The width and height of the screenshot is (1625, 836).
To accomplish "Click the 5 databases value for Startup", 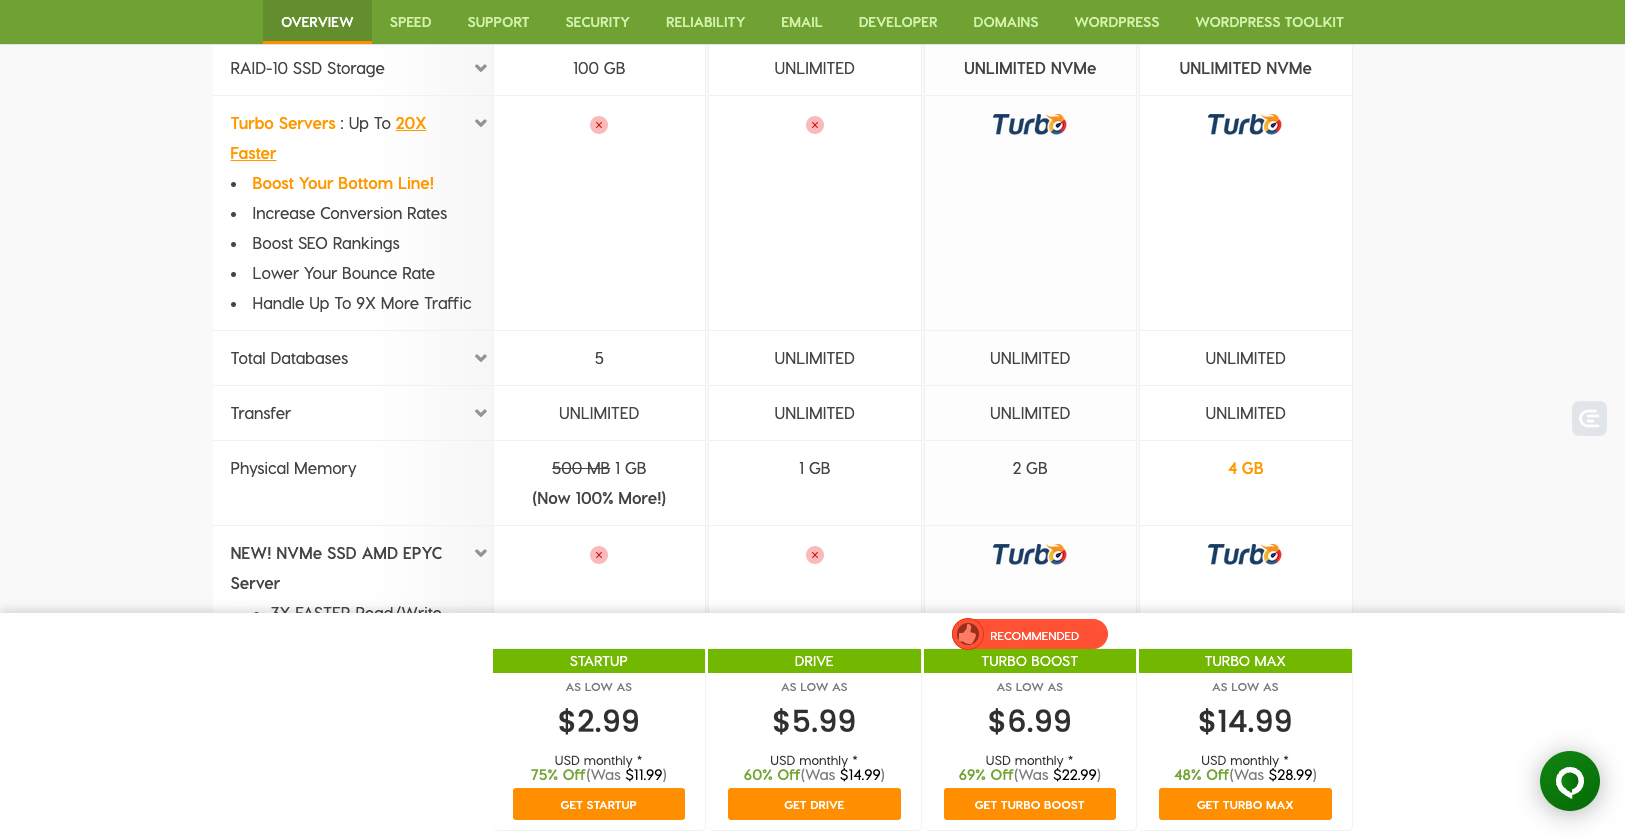I will point(599,358).
